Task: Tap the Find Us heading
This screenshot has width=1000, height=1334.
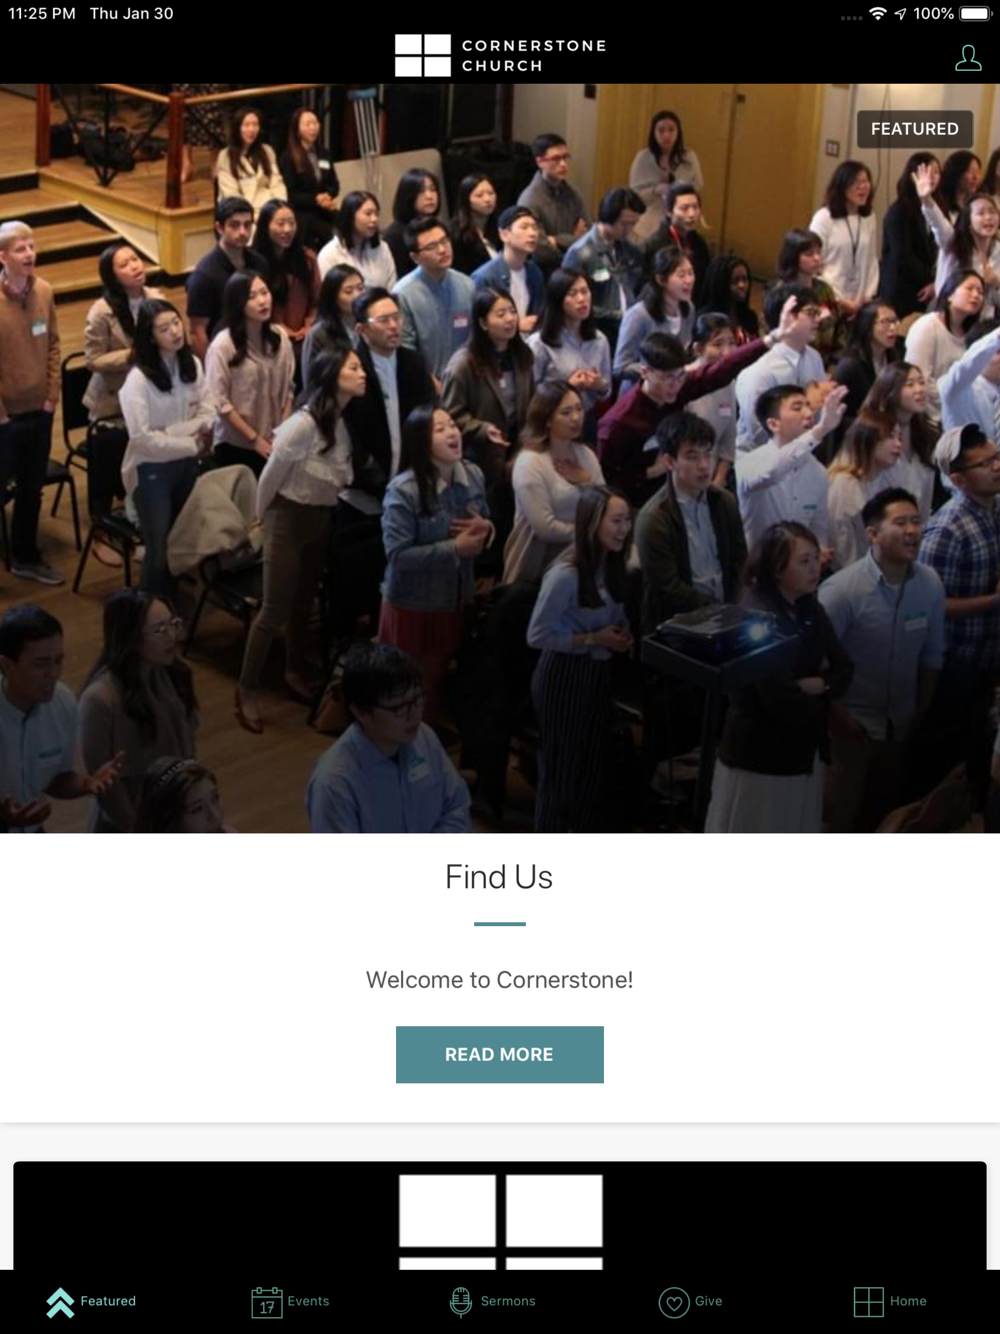Action: (x=499, y=877)
